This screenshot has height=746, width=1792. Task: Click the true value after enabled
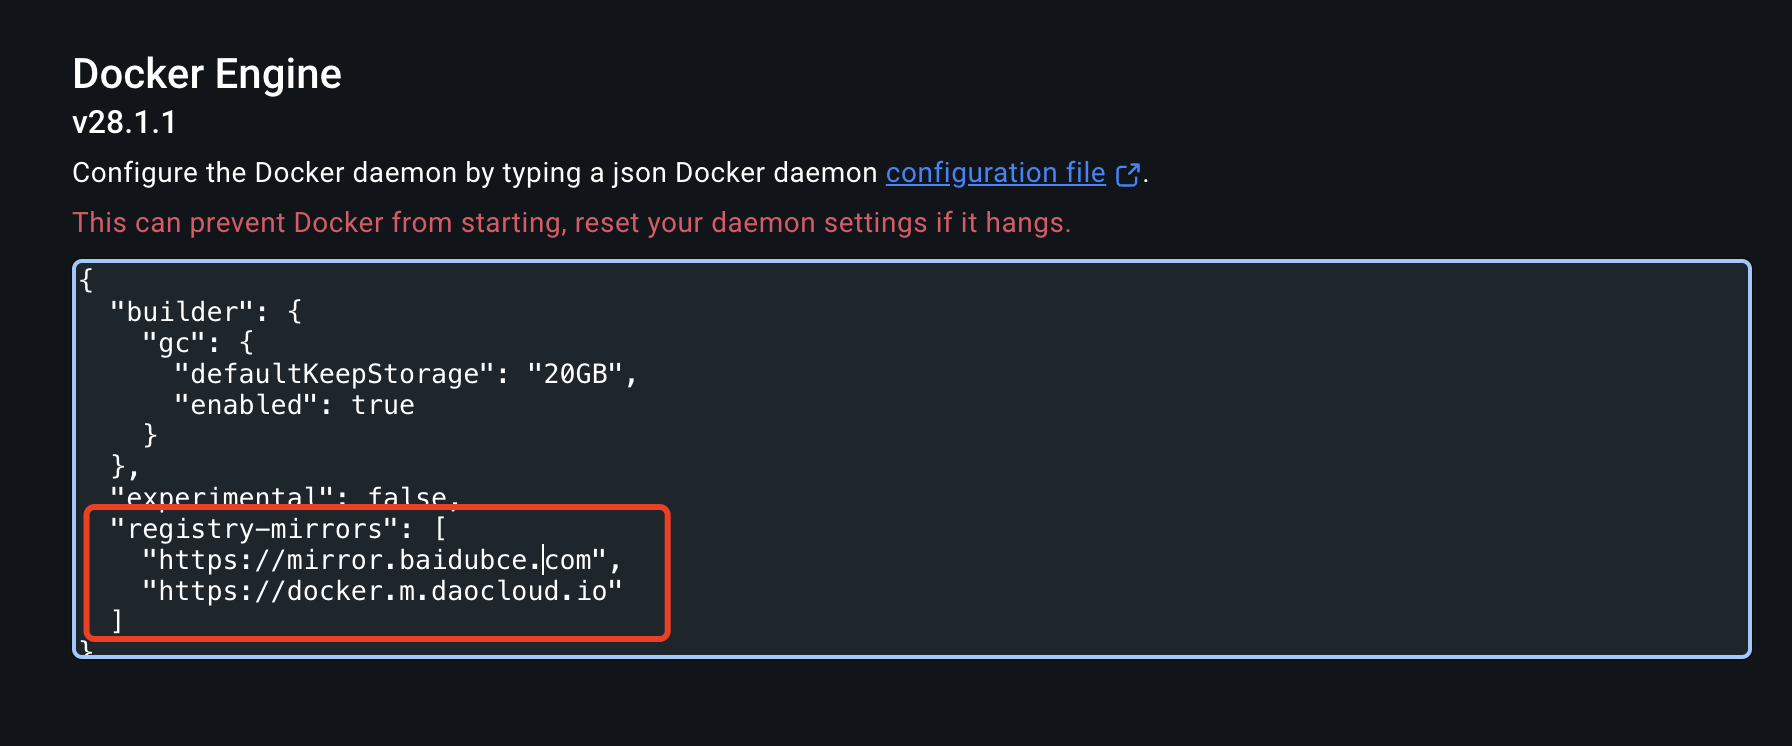[382, 405]
